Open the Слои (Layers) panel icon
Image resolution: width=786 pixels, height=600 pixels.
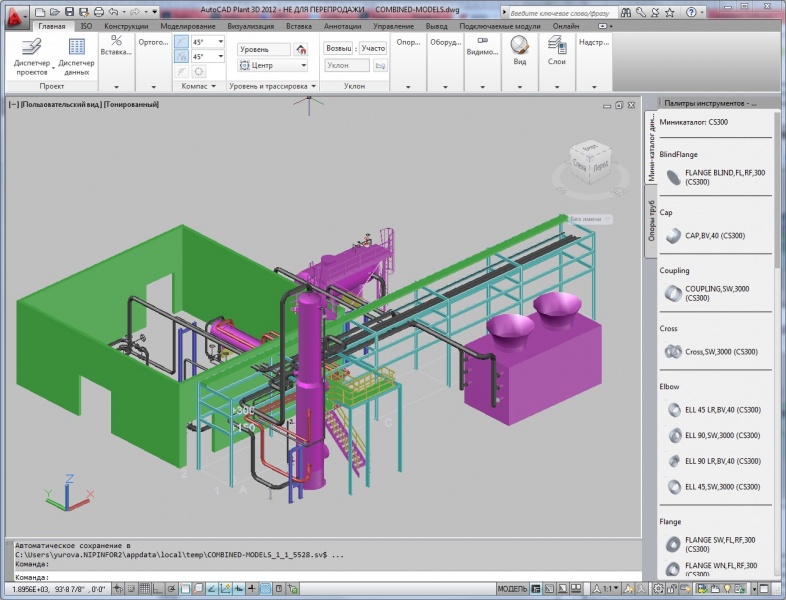pos(557,50)
